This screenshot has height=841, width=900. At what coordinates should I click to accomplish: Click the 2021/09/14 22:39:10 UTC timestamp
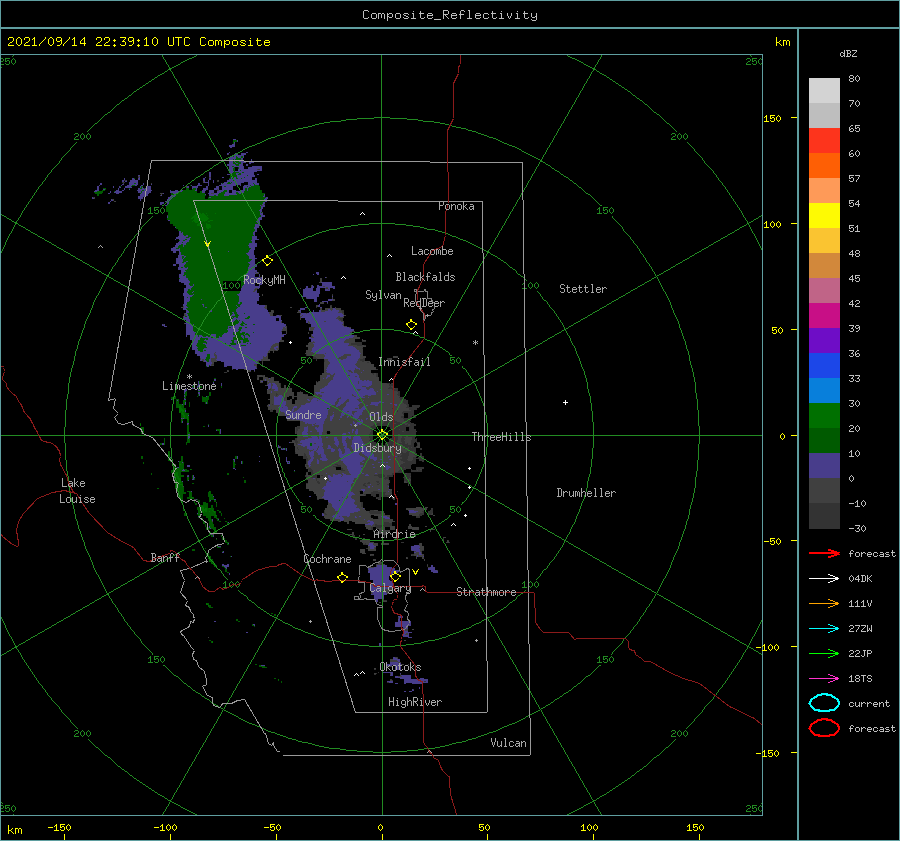[98, 42]
